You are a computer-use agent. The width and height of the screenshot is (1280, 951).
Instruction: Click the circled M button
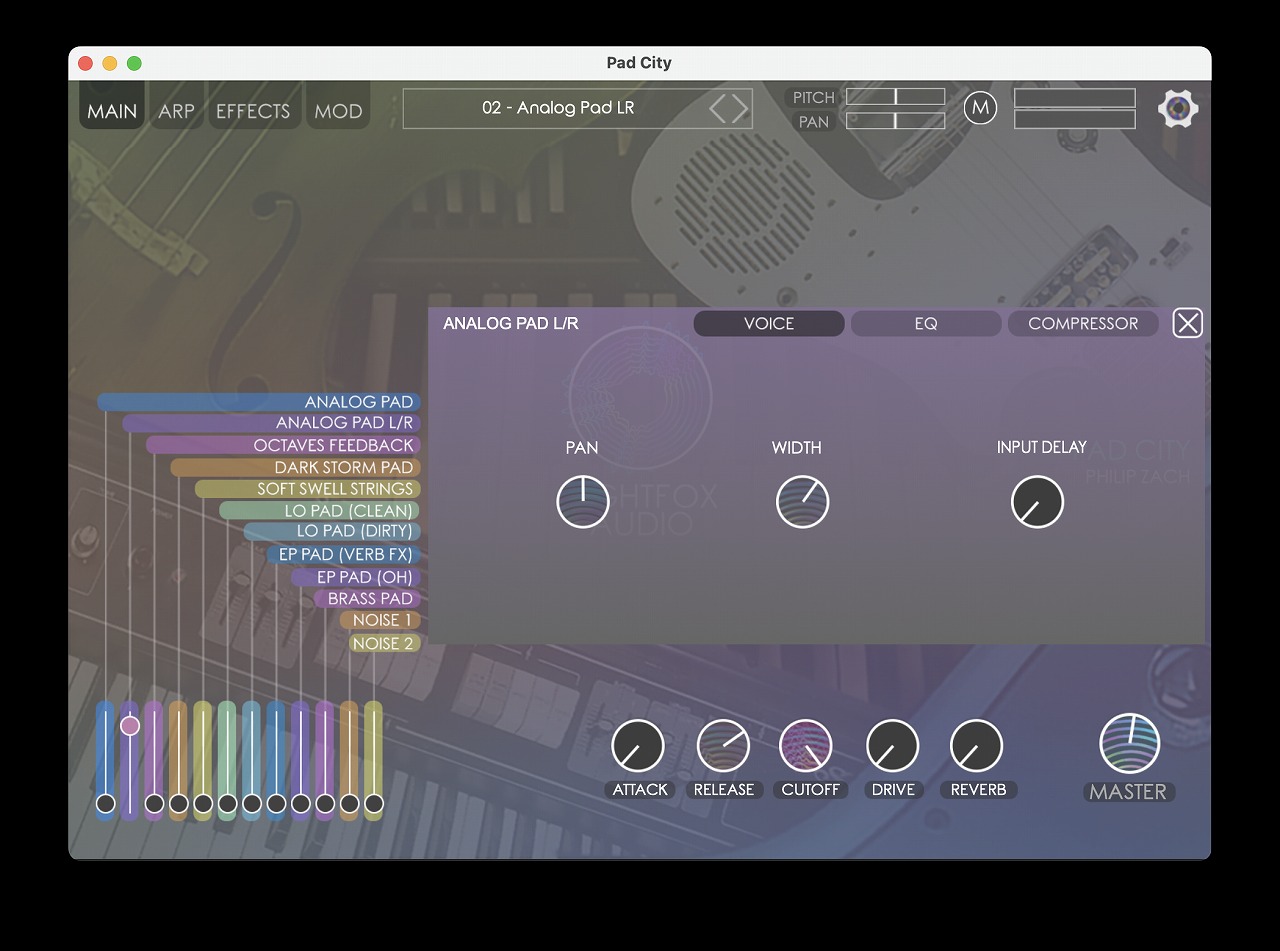click(980, 108)
